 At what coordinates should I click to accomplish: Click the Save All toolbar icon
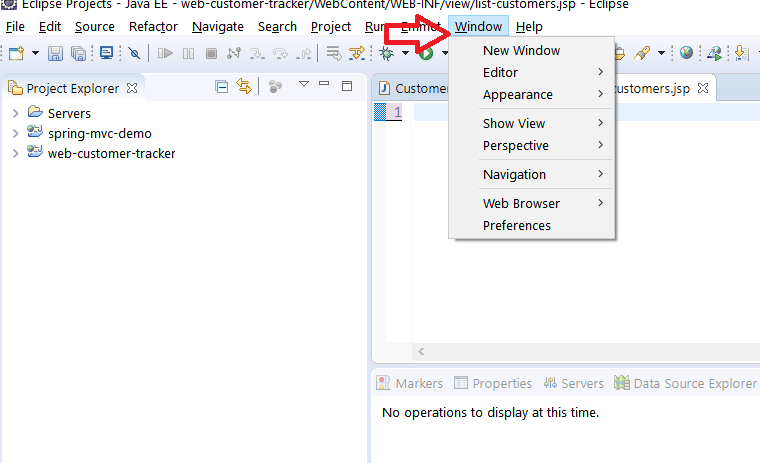pos(78,53)
